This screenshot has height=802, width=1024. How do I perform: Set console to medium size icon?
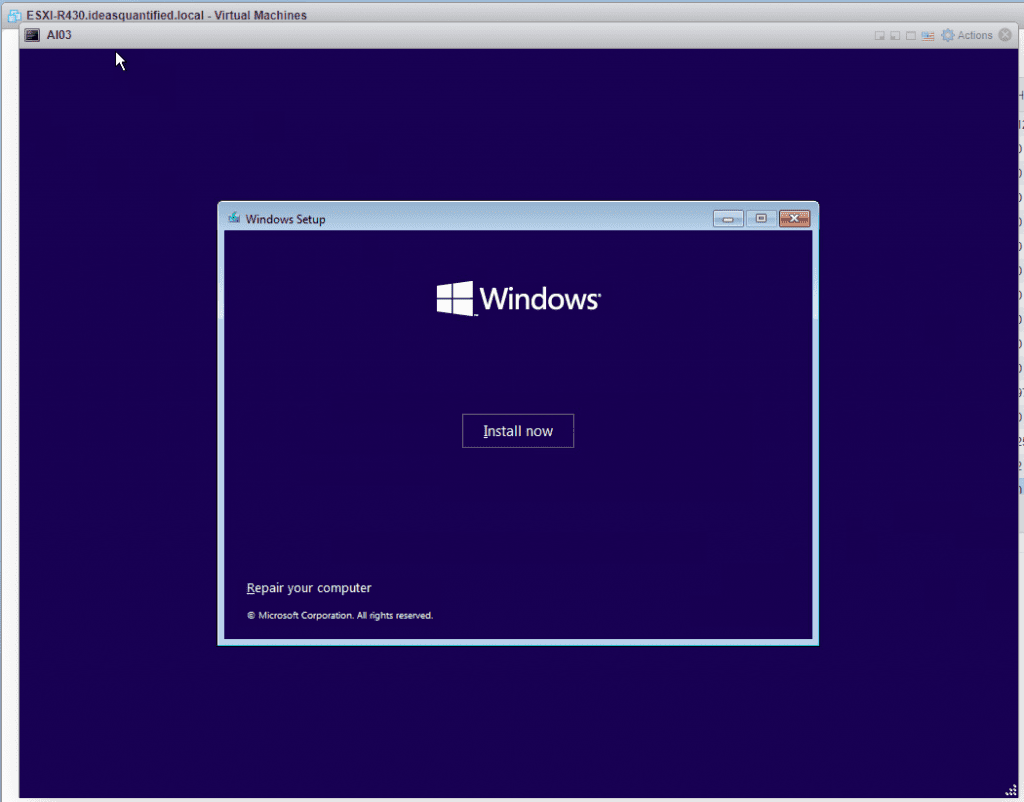895,36
